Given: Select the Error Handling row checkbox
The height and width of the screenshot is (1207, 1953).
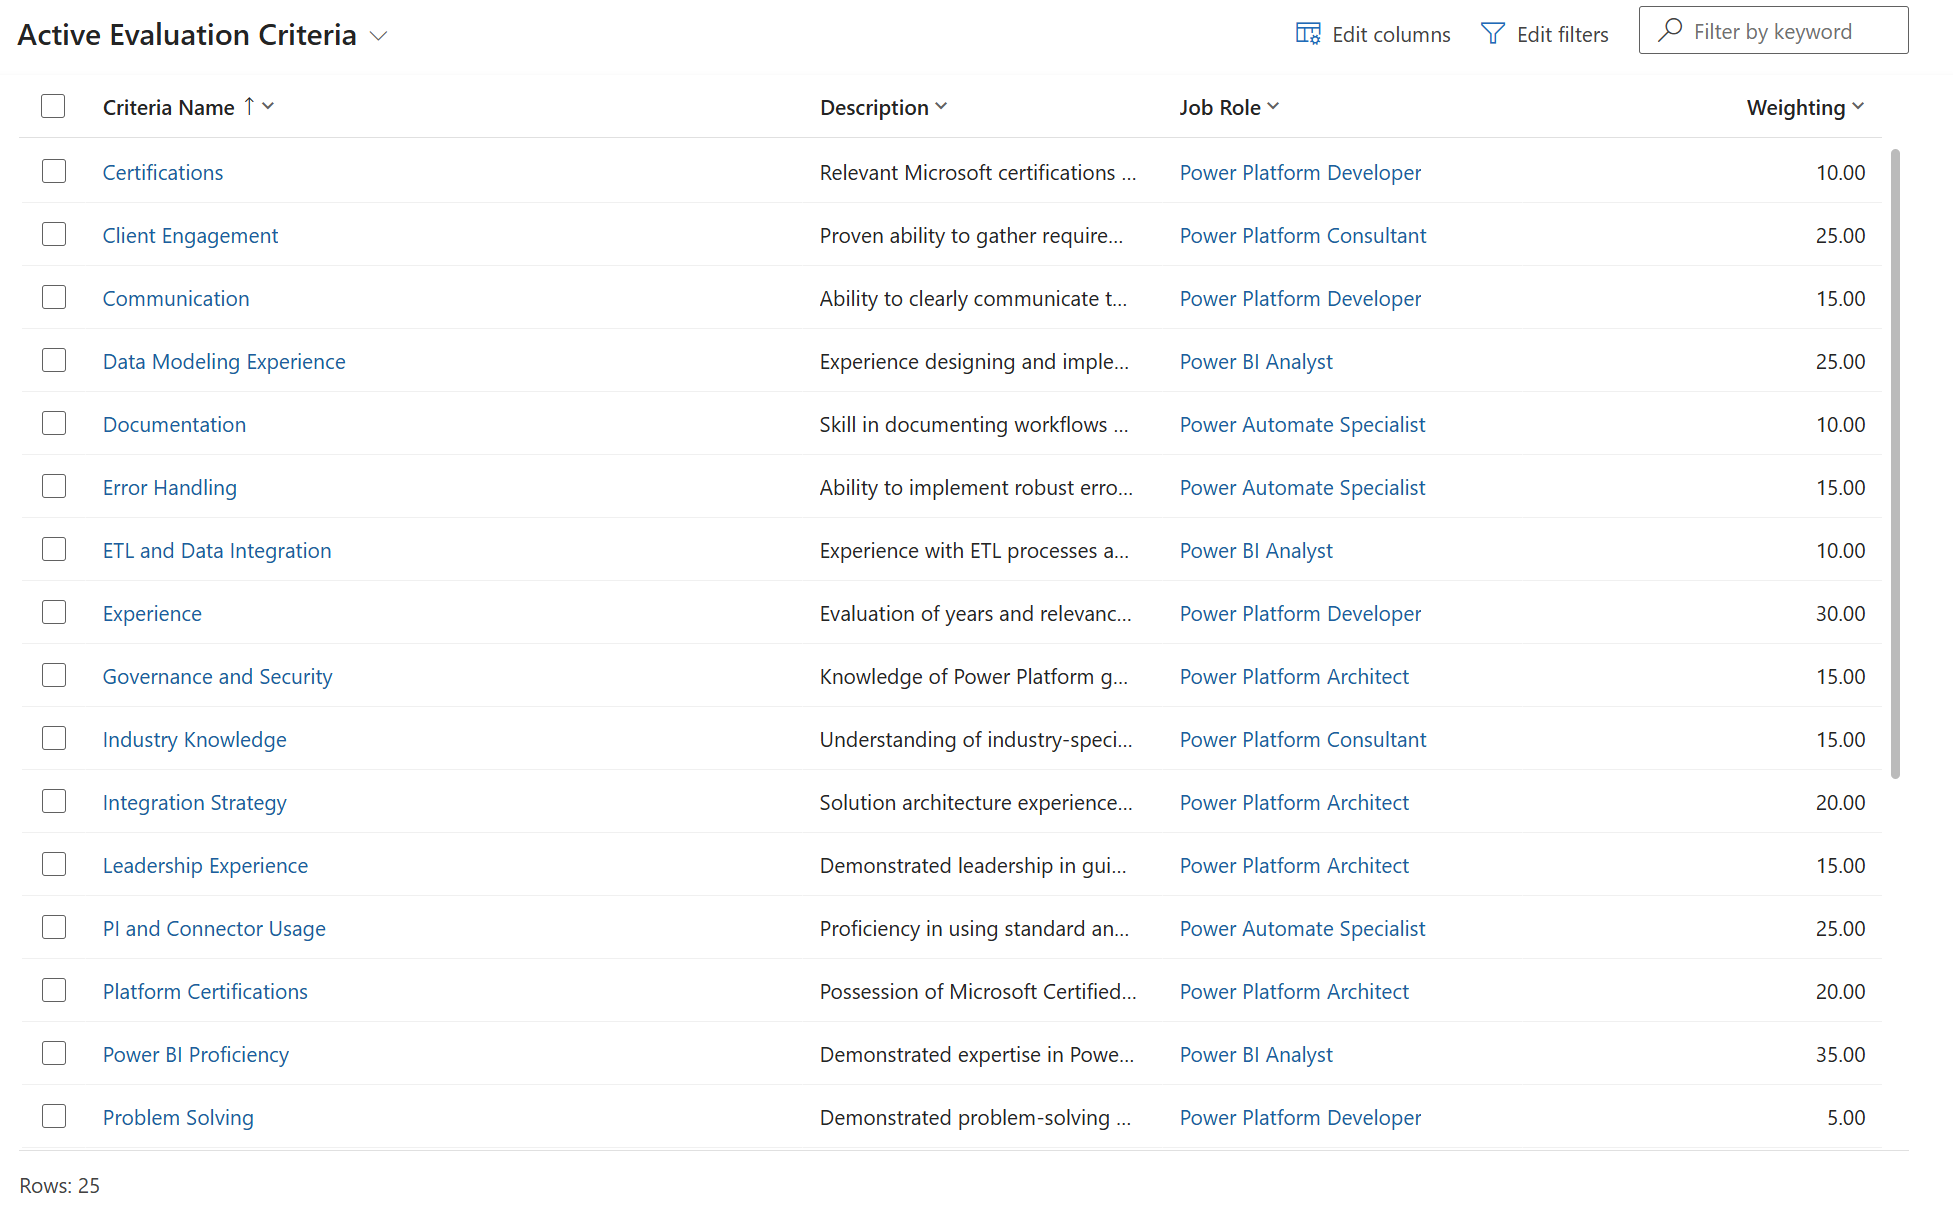Looking at the screenshot, I should pos(54,486).
